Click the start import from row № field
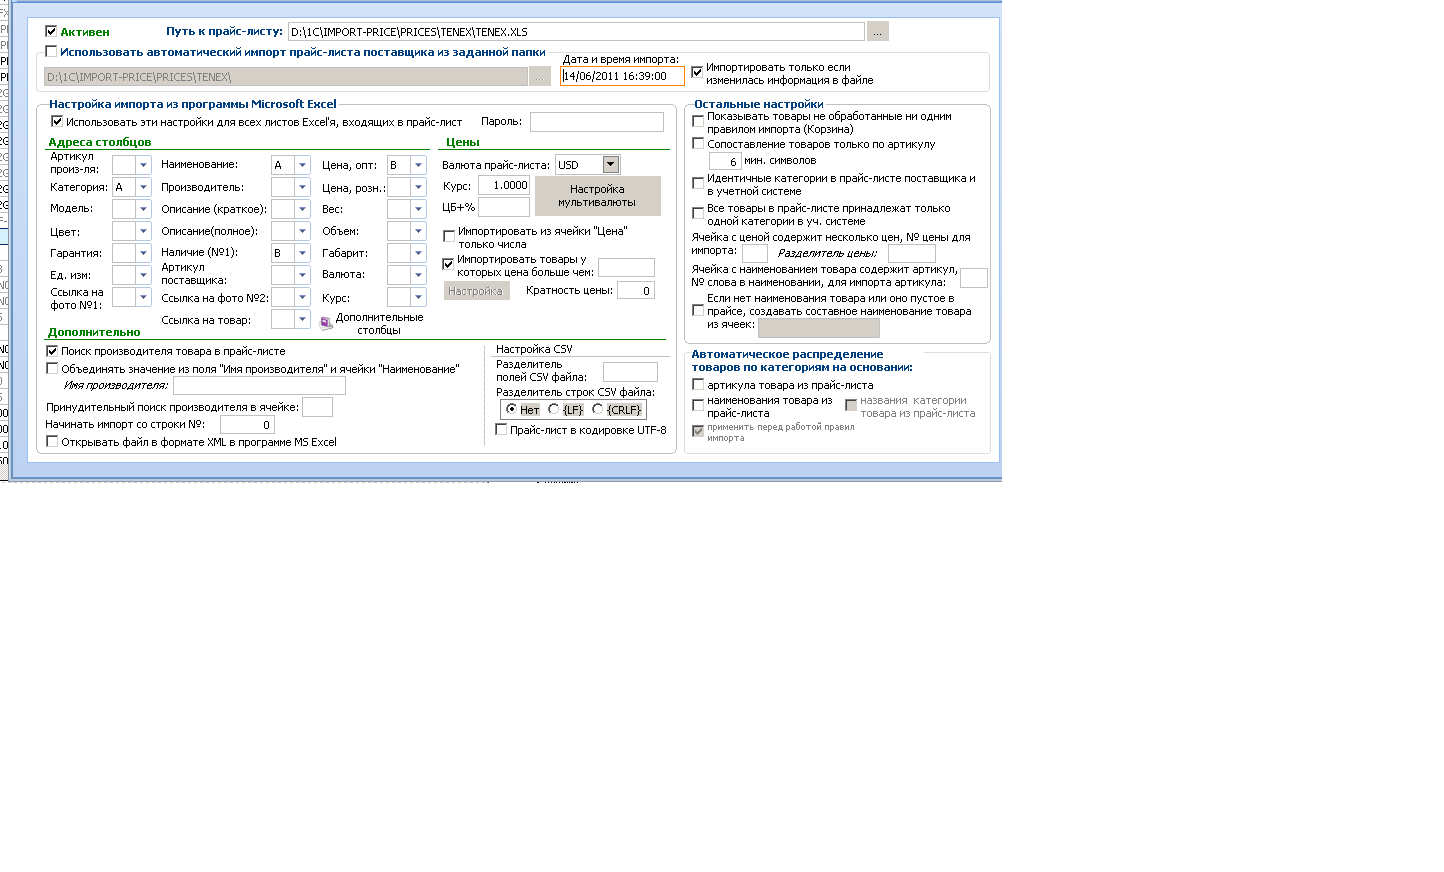The width and height of the screenshot is (1444, 872). pyautogui.click(x=247, y=425)
